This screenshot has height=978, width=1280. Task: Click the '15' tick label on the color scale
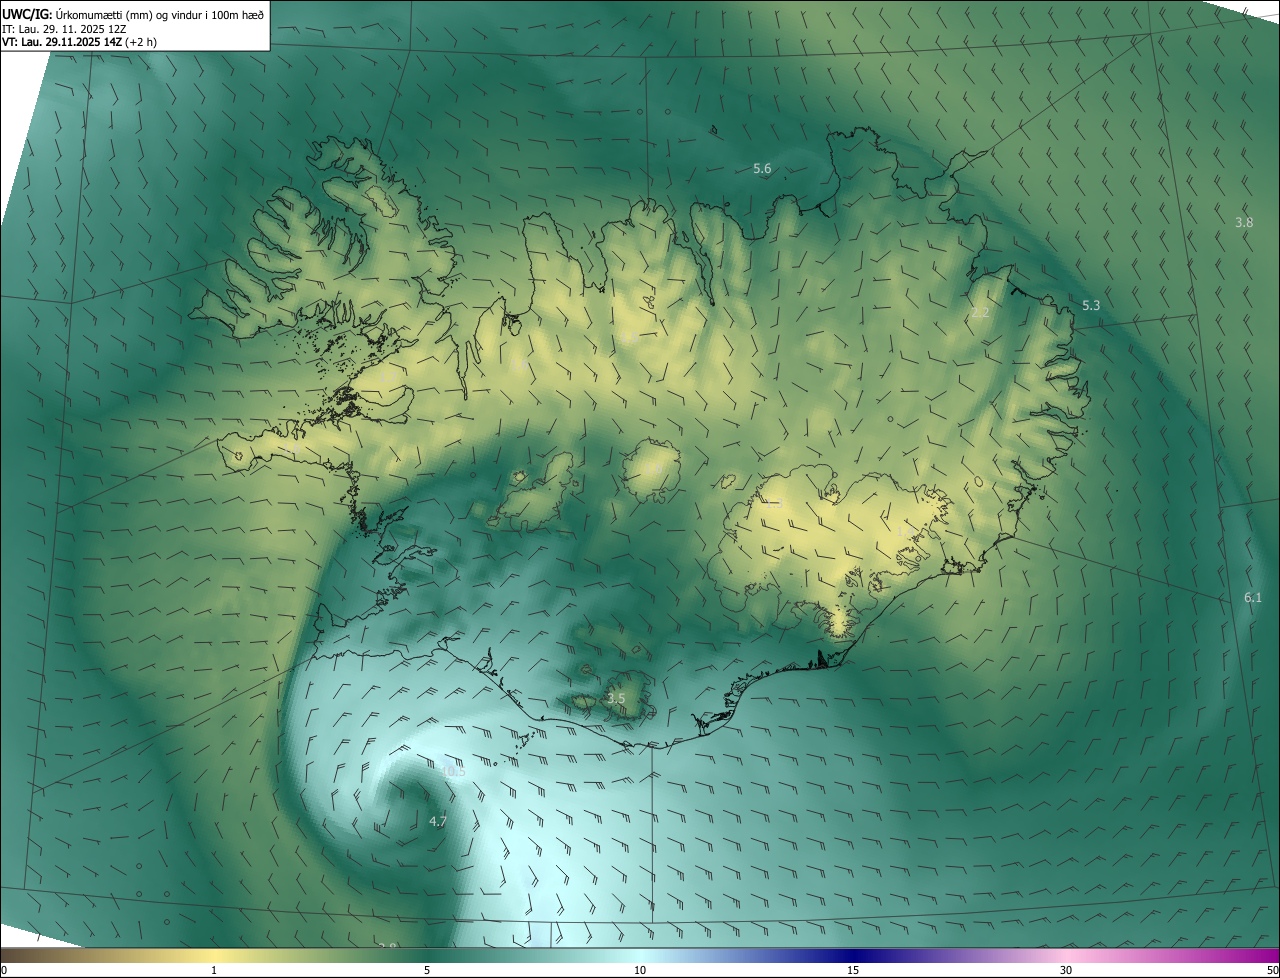pyautogui.click(x=853, y=970)
